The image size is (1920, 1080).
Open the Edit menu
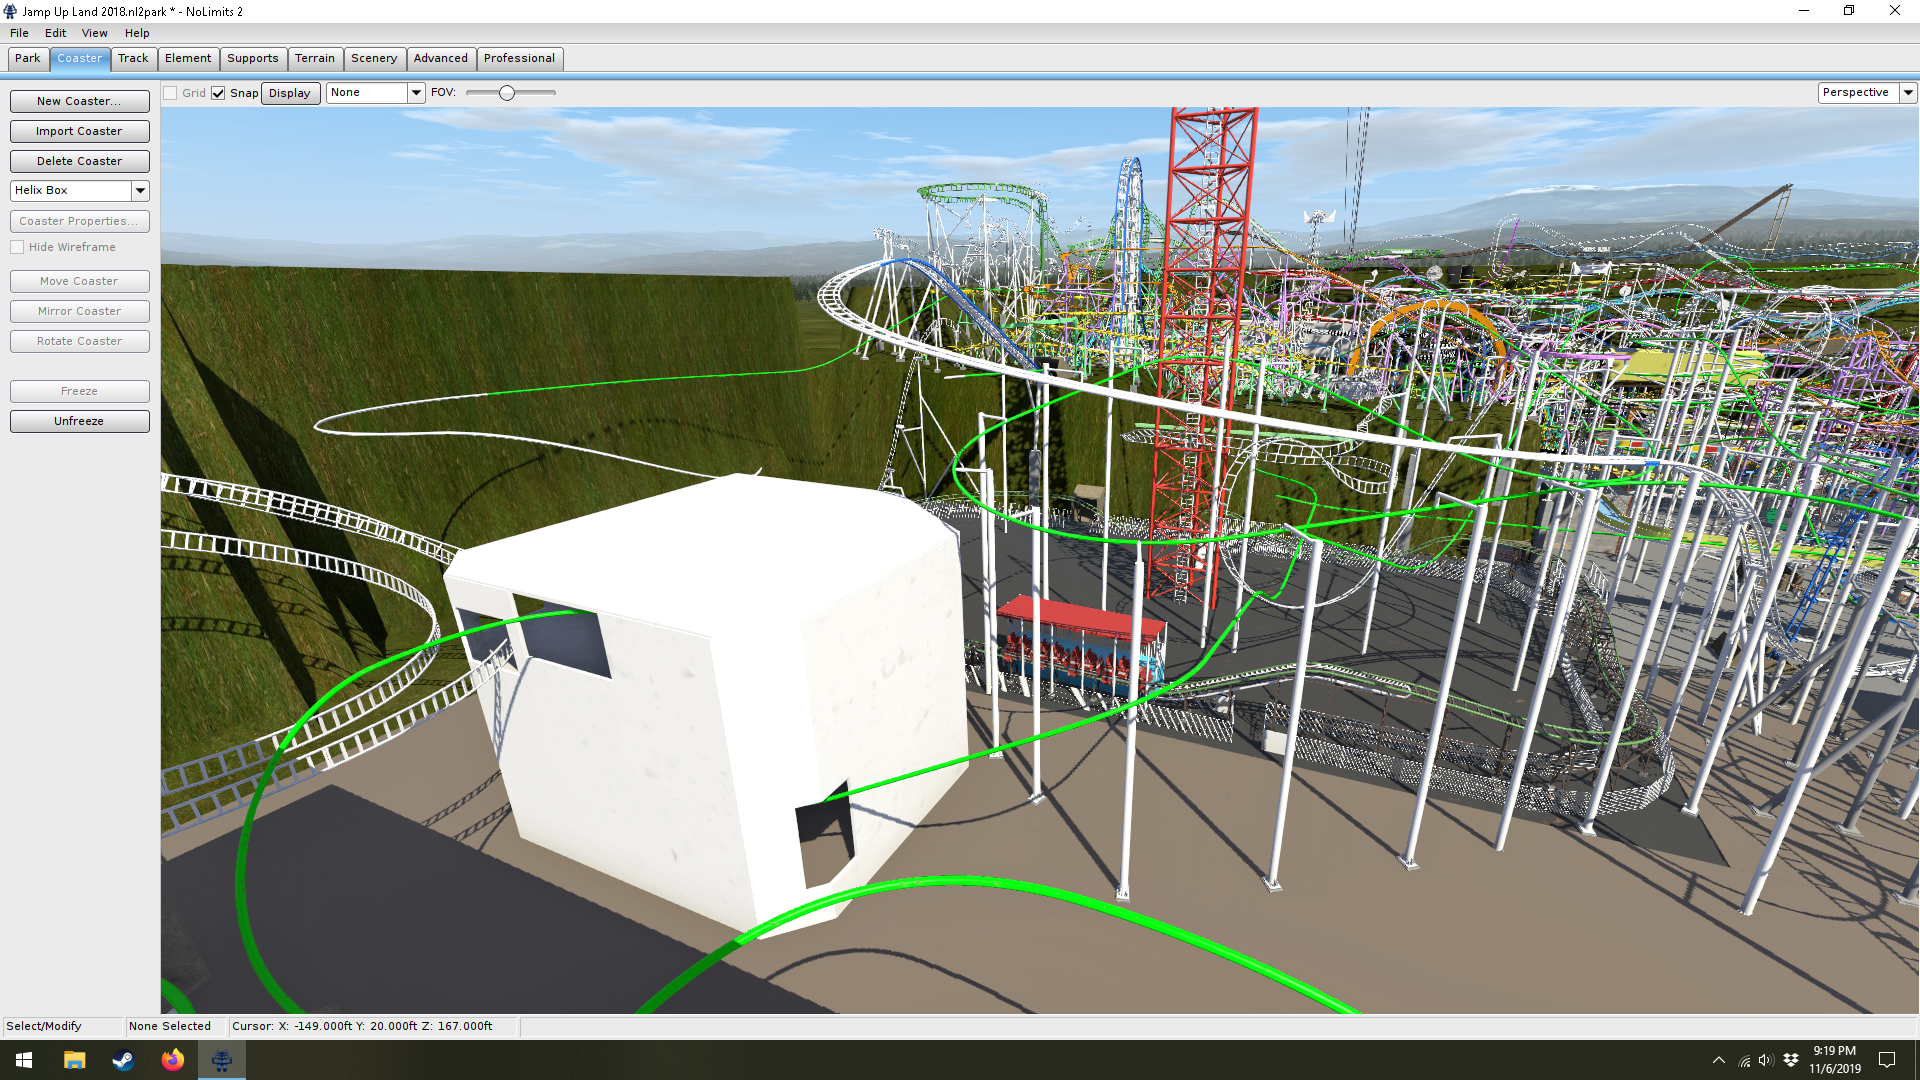[x=55, y=33]
